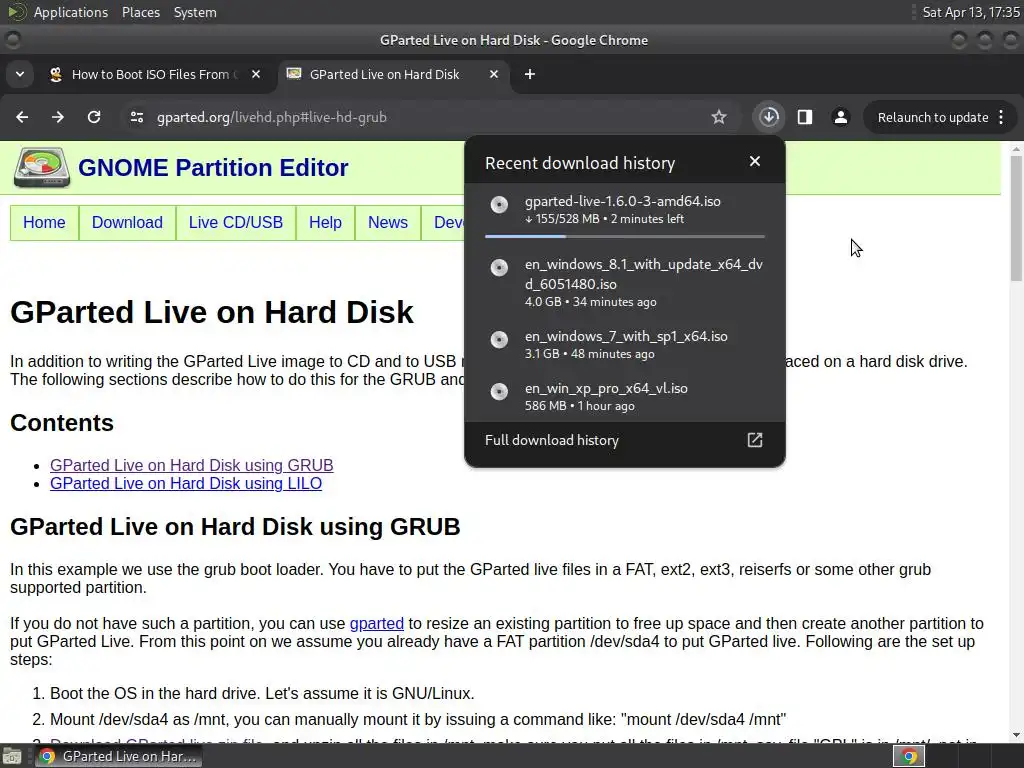This screenshot has height=768, width=1024.
Task: Open full download history external-link icon
Action: (x=755, y=440)
